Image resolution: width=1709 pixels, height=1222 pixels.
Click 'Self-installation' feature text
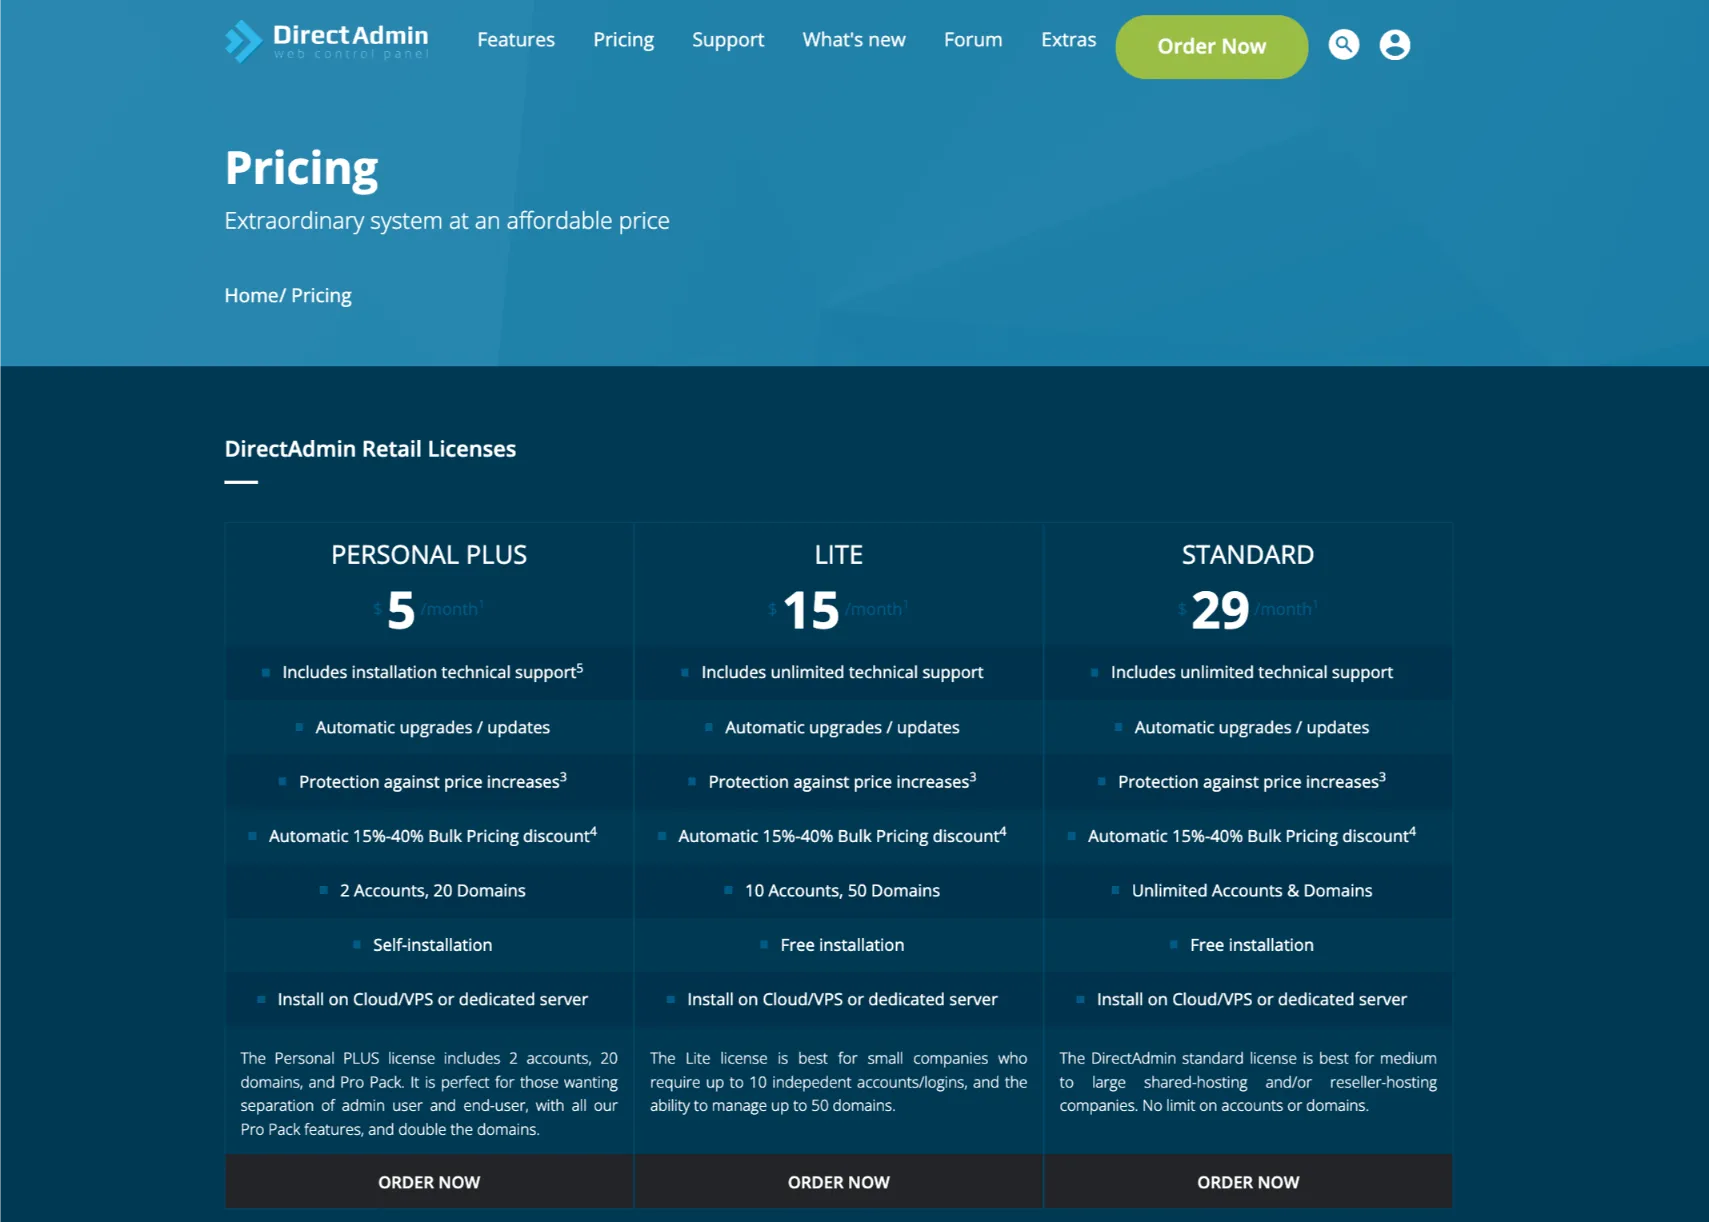432,945
